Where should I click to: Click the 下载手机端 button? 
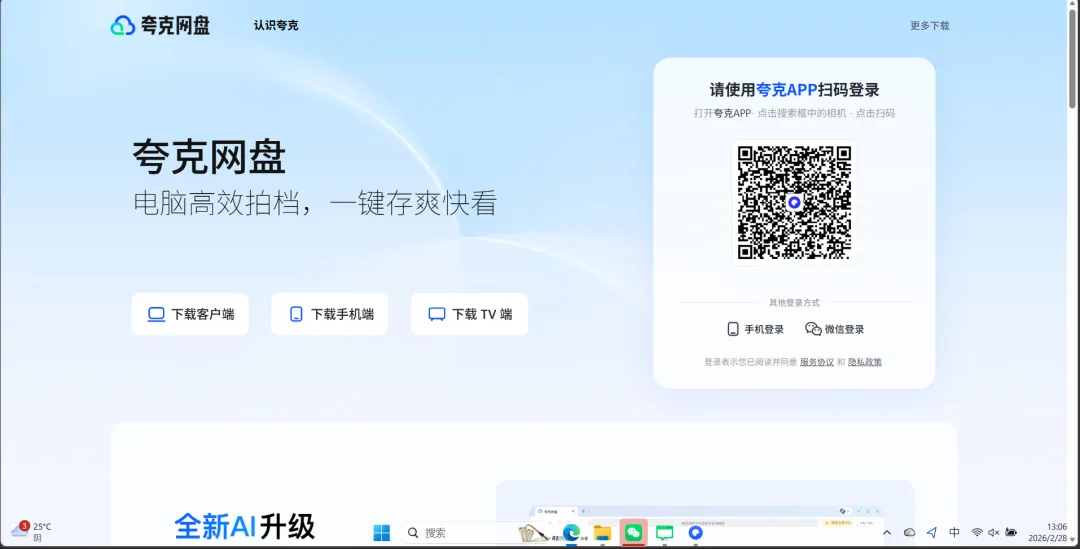coord(330,314)
